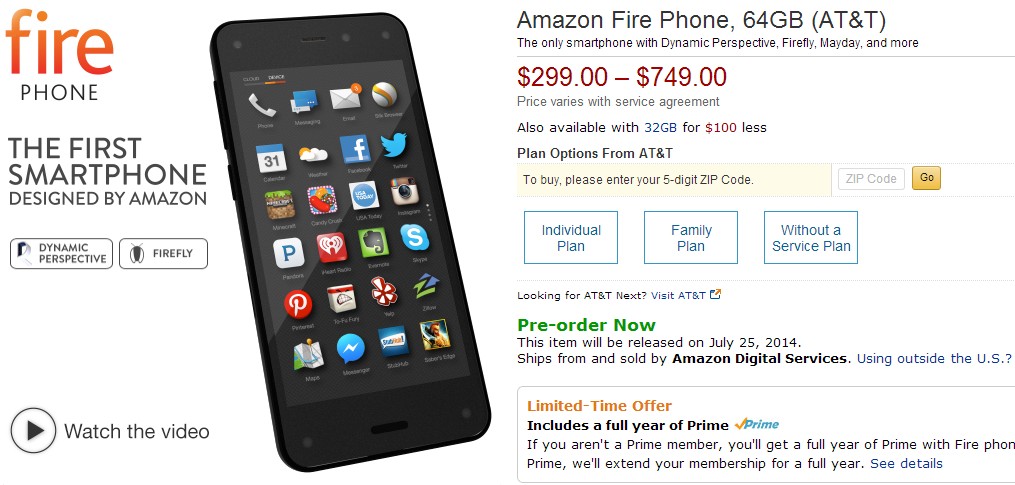Click the Yelp icon on phone screen
Viewport: 1015px width, 485px height.
click(x=385, y=292)
